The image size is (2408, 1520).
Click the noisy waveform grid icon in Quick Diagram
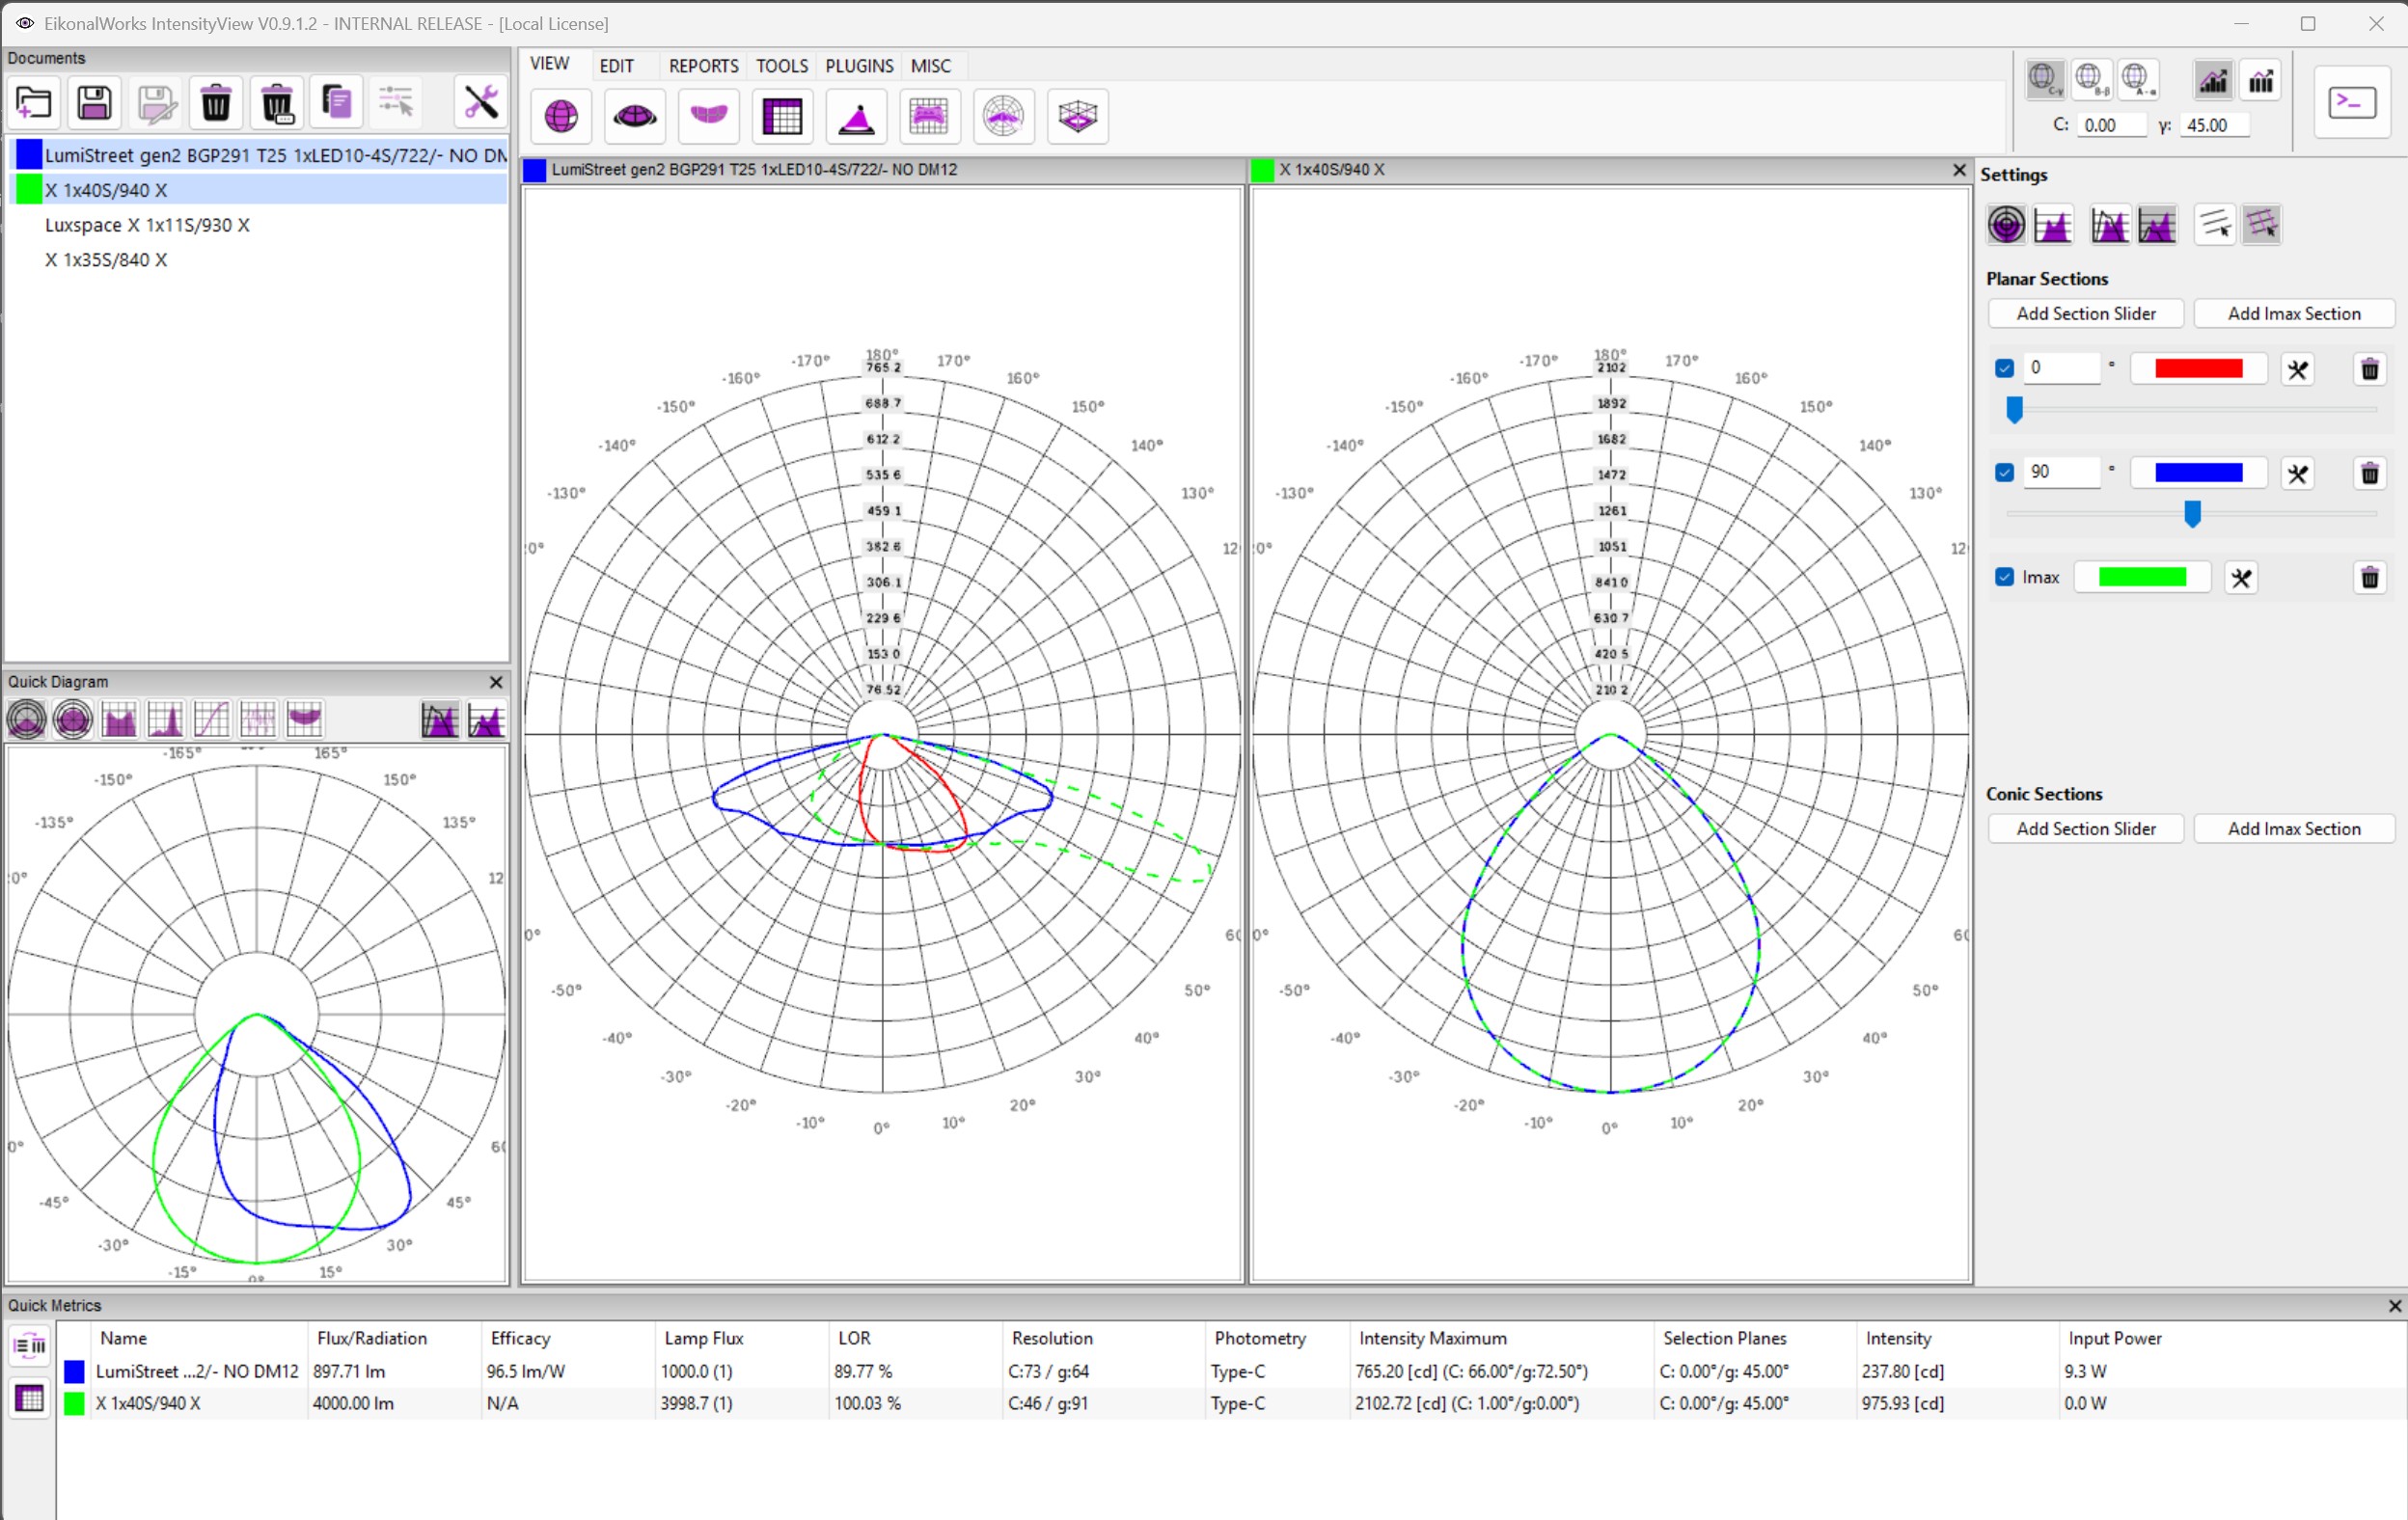(x=257, y=719)
